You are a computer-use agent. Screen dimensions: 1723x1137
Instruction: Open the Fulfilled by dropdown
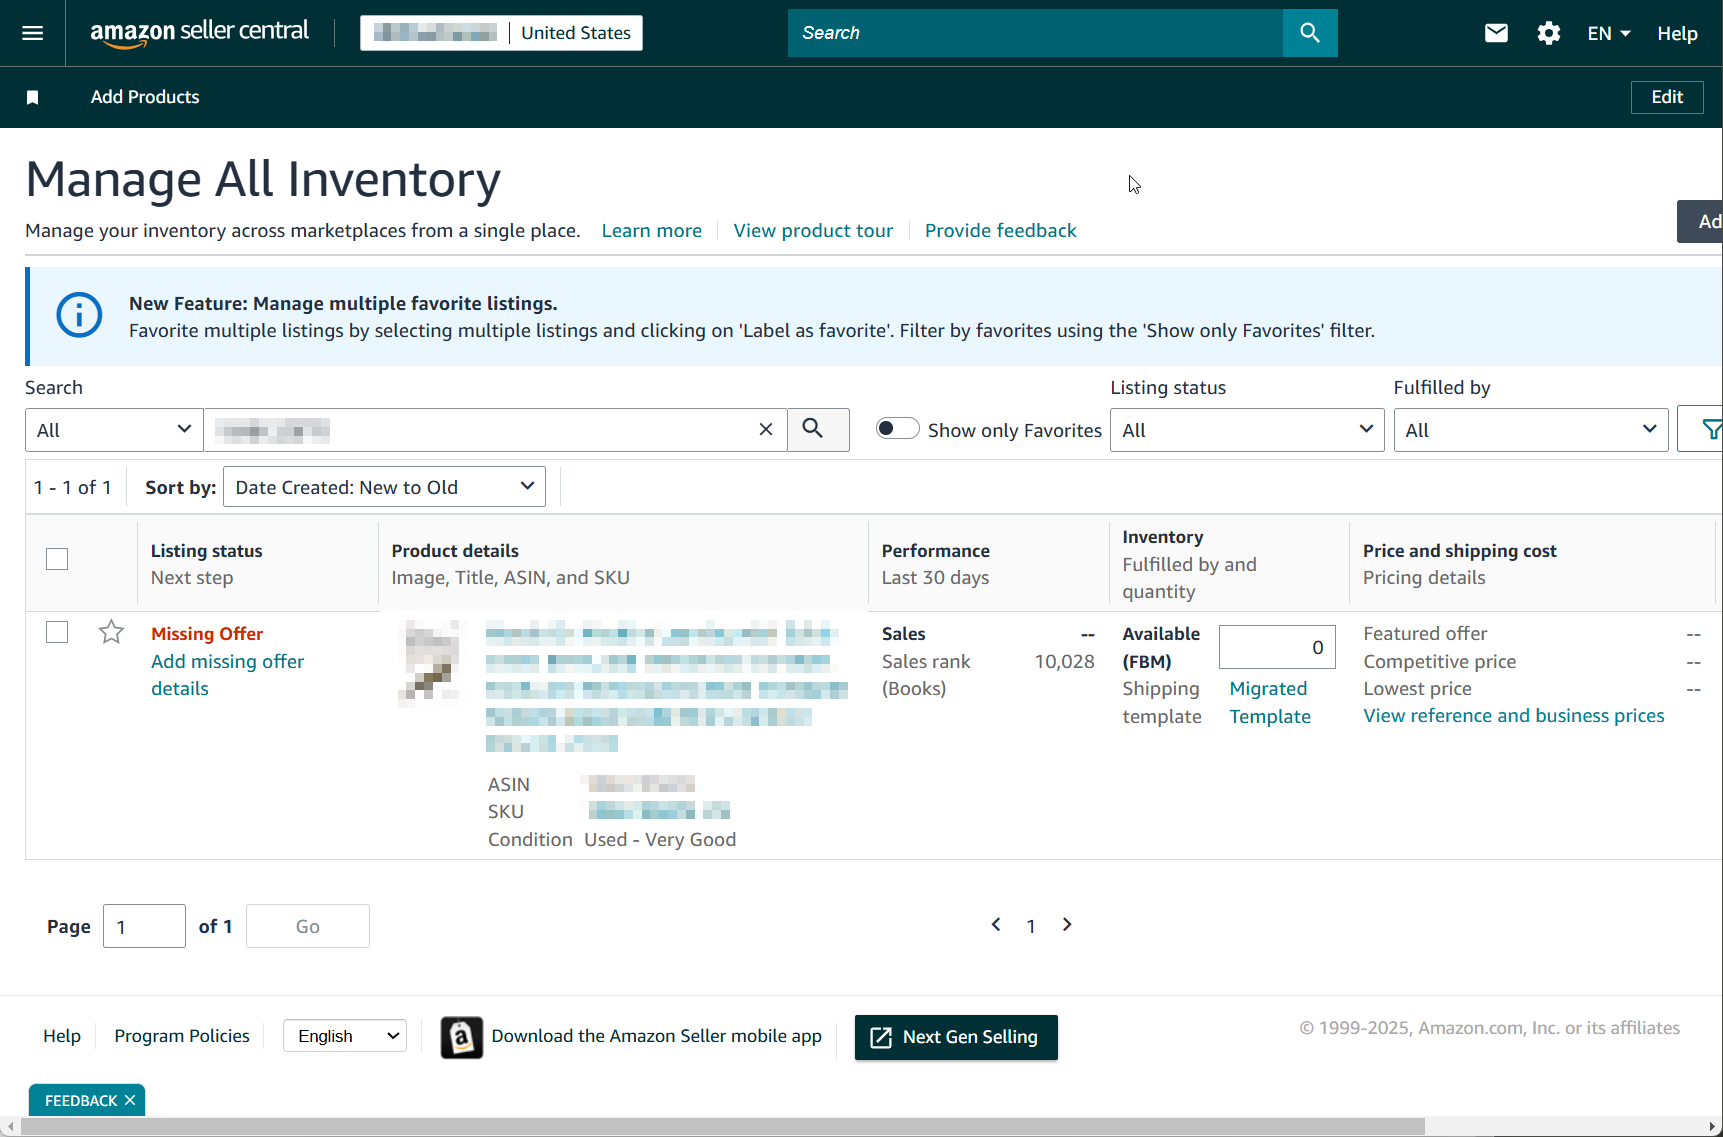[1531, 430]
